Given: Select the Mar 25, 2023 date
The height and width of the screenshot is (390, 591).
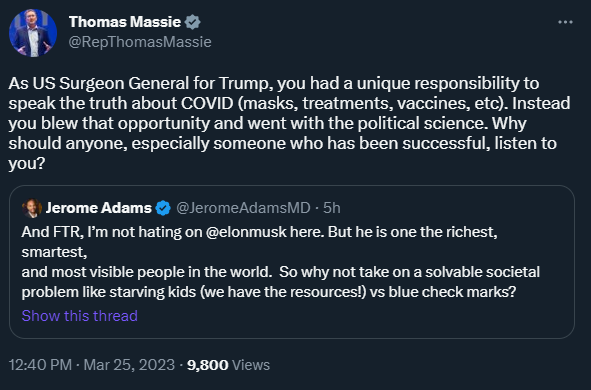Looking at the screenshot, I should [129, 365].
